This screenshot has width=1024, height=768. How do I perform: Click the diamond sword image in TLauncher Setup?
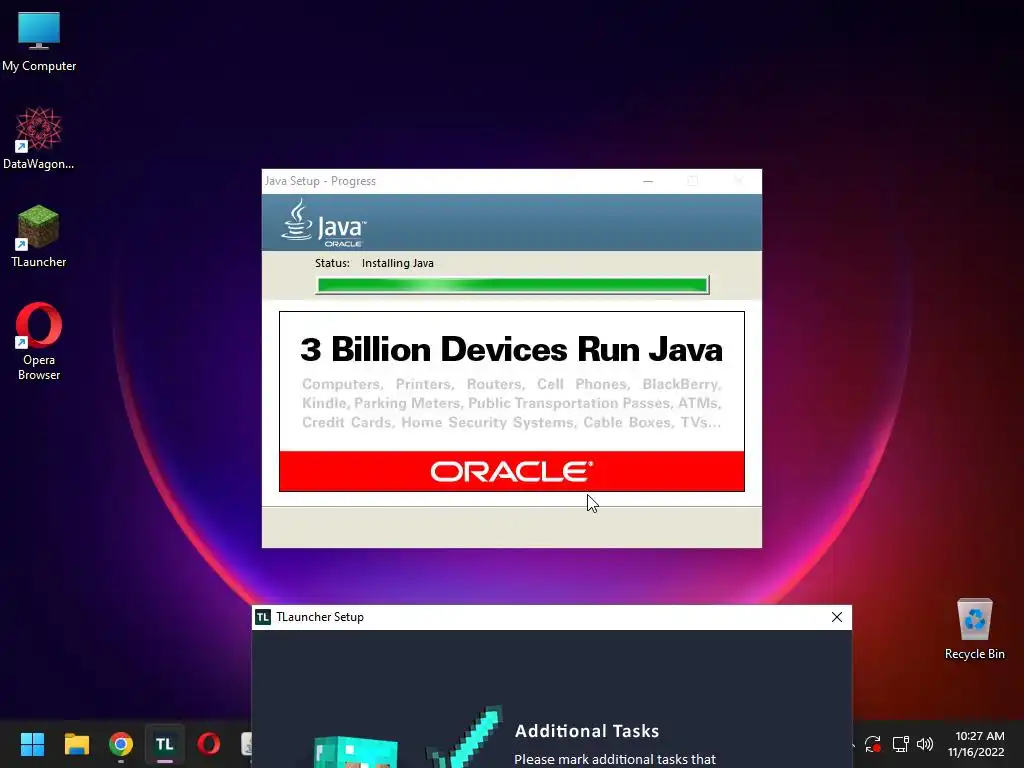click(465, 737)
